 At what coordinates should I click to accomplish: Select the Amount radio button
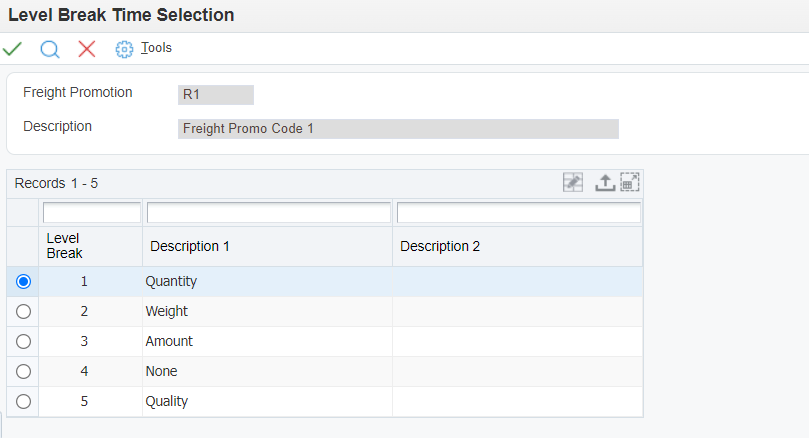tap(23, 342)
